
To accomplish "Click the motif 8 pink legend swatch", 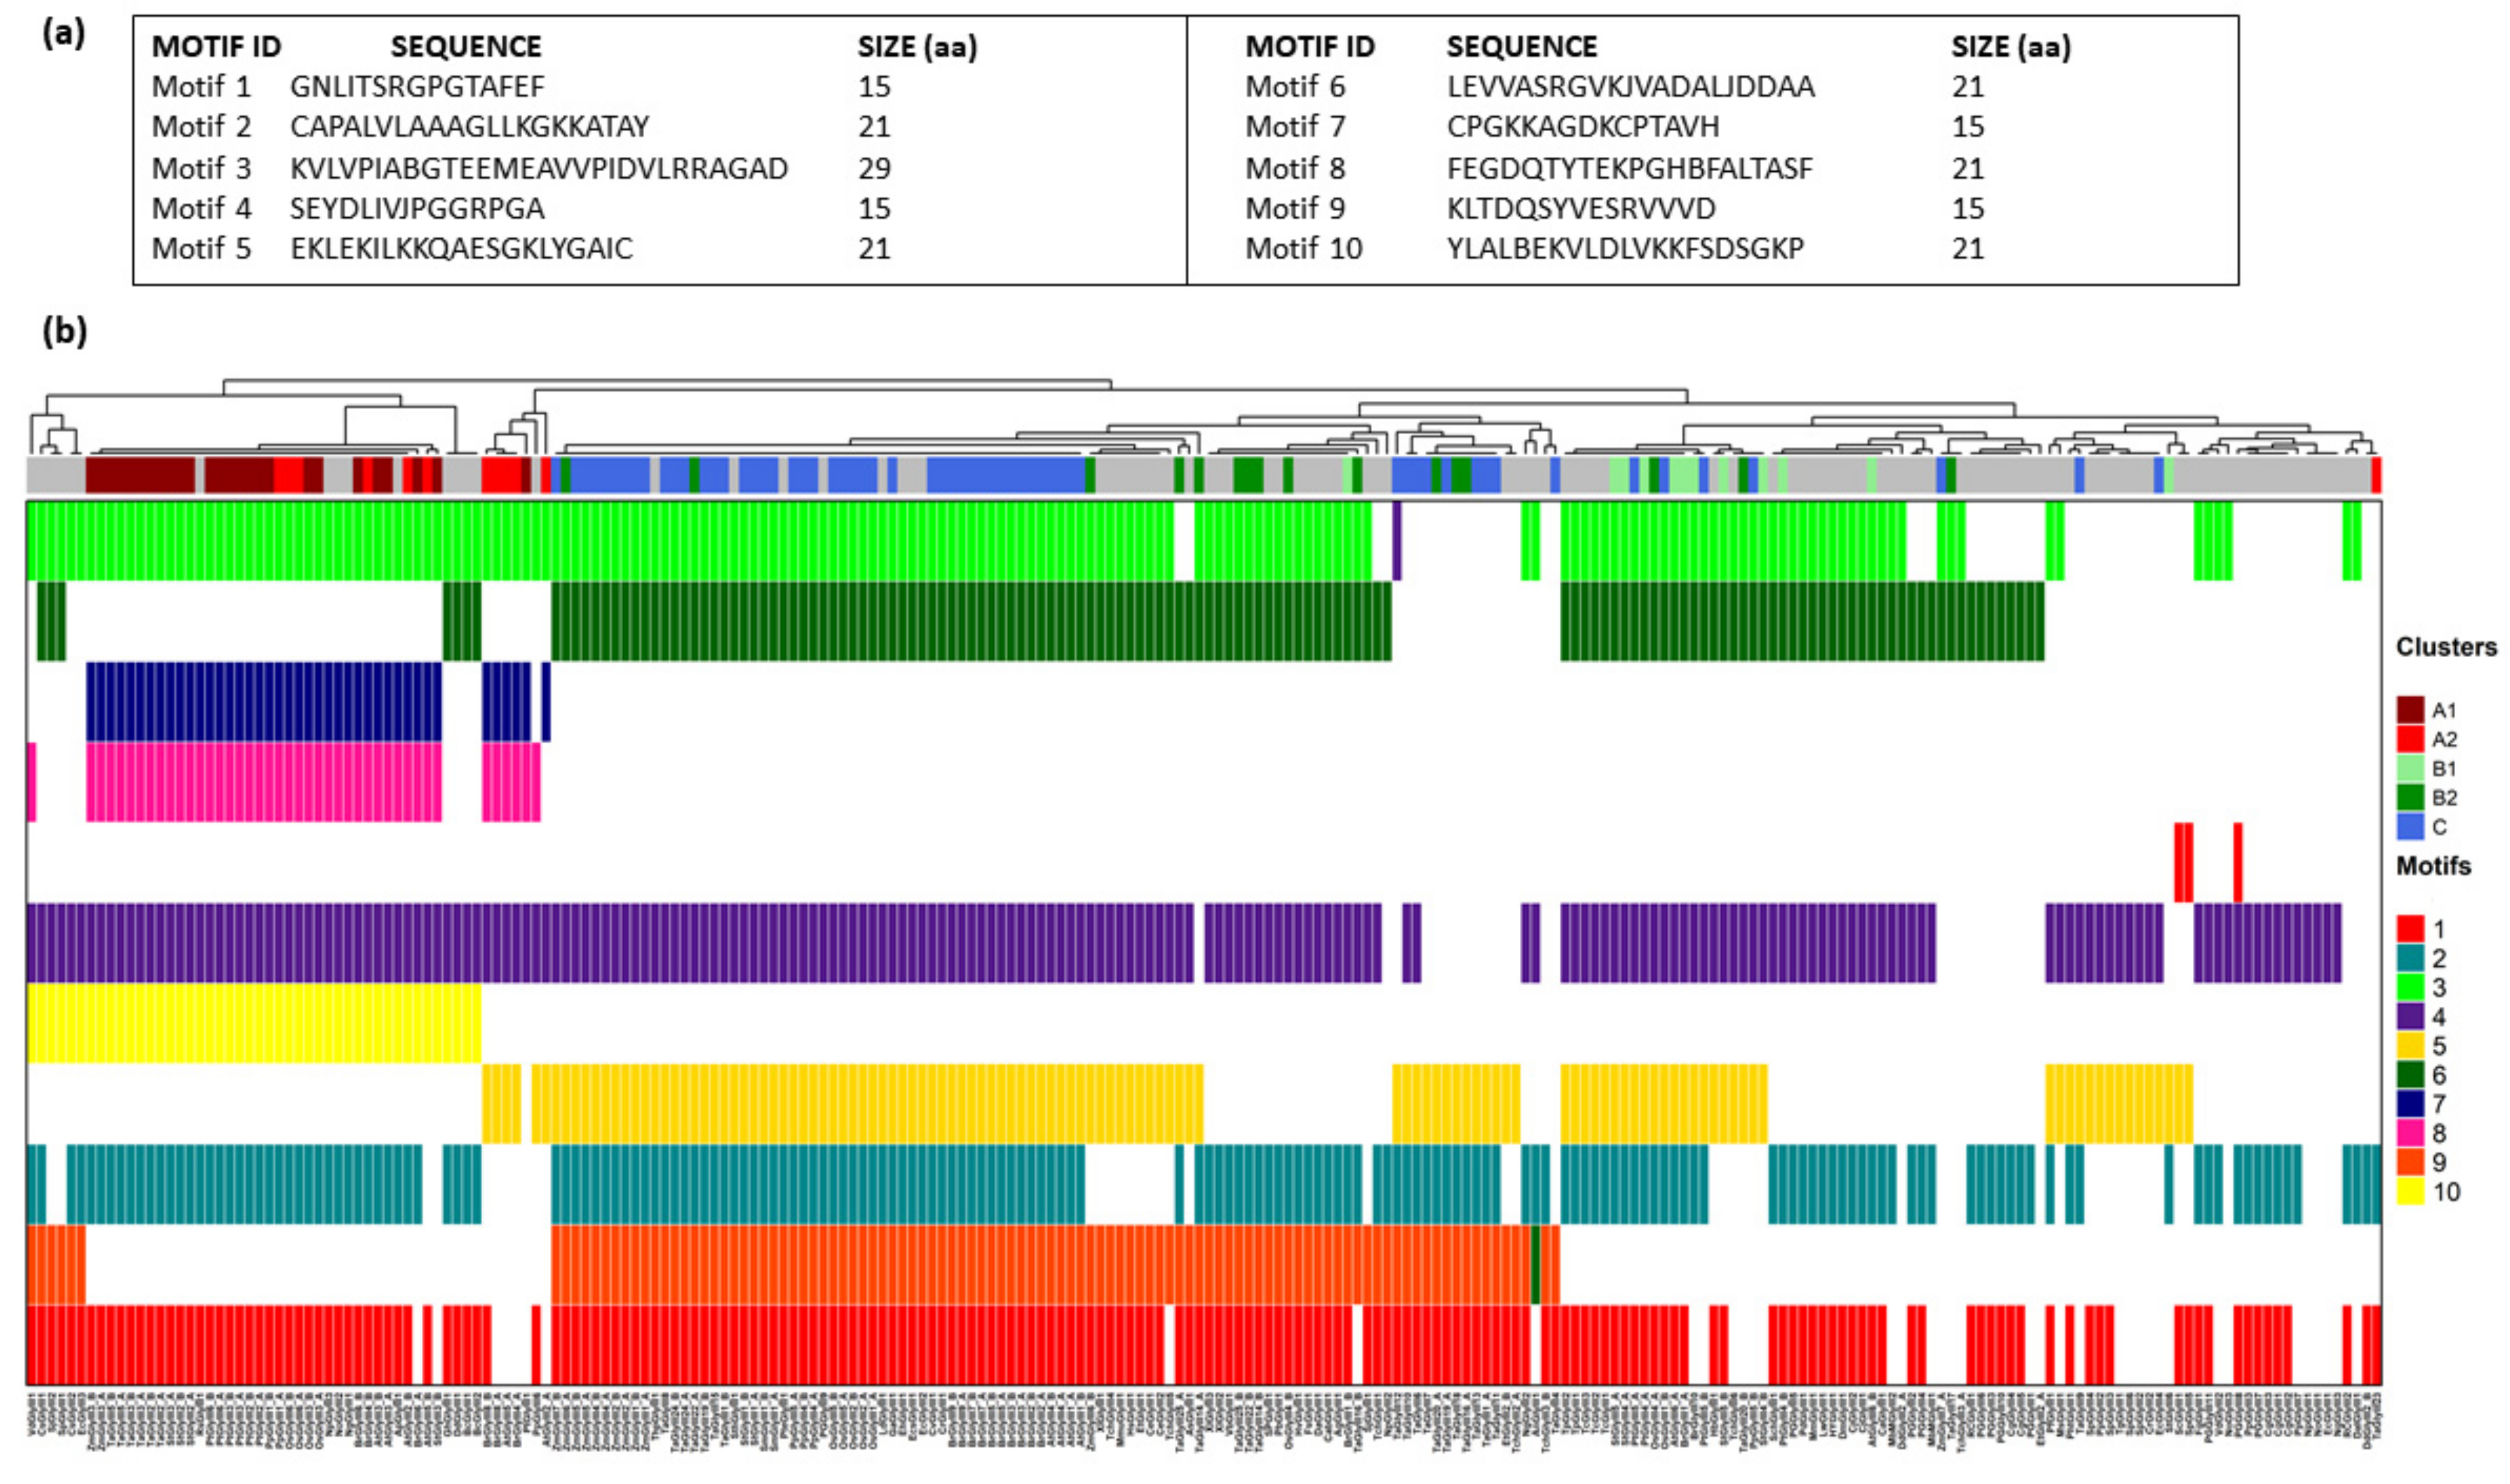I will point(2410,1133).
